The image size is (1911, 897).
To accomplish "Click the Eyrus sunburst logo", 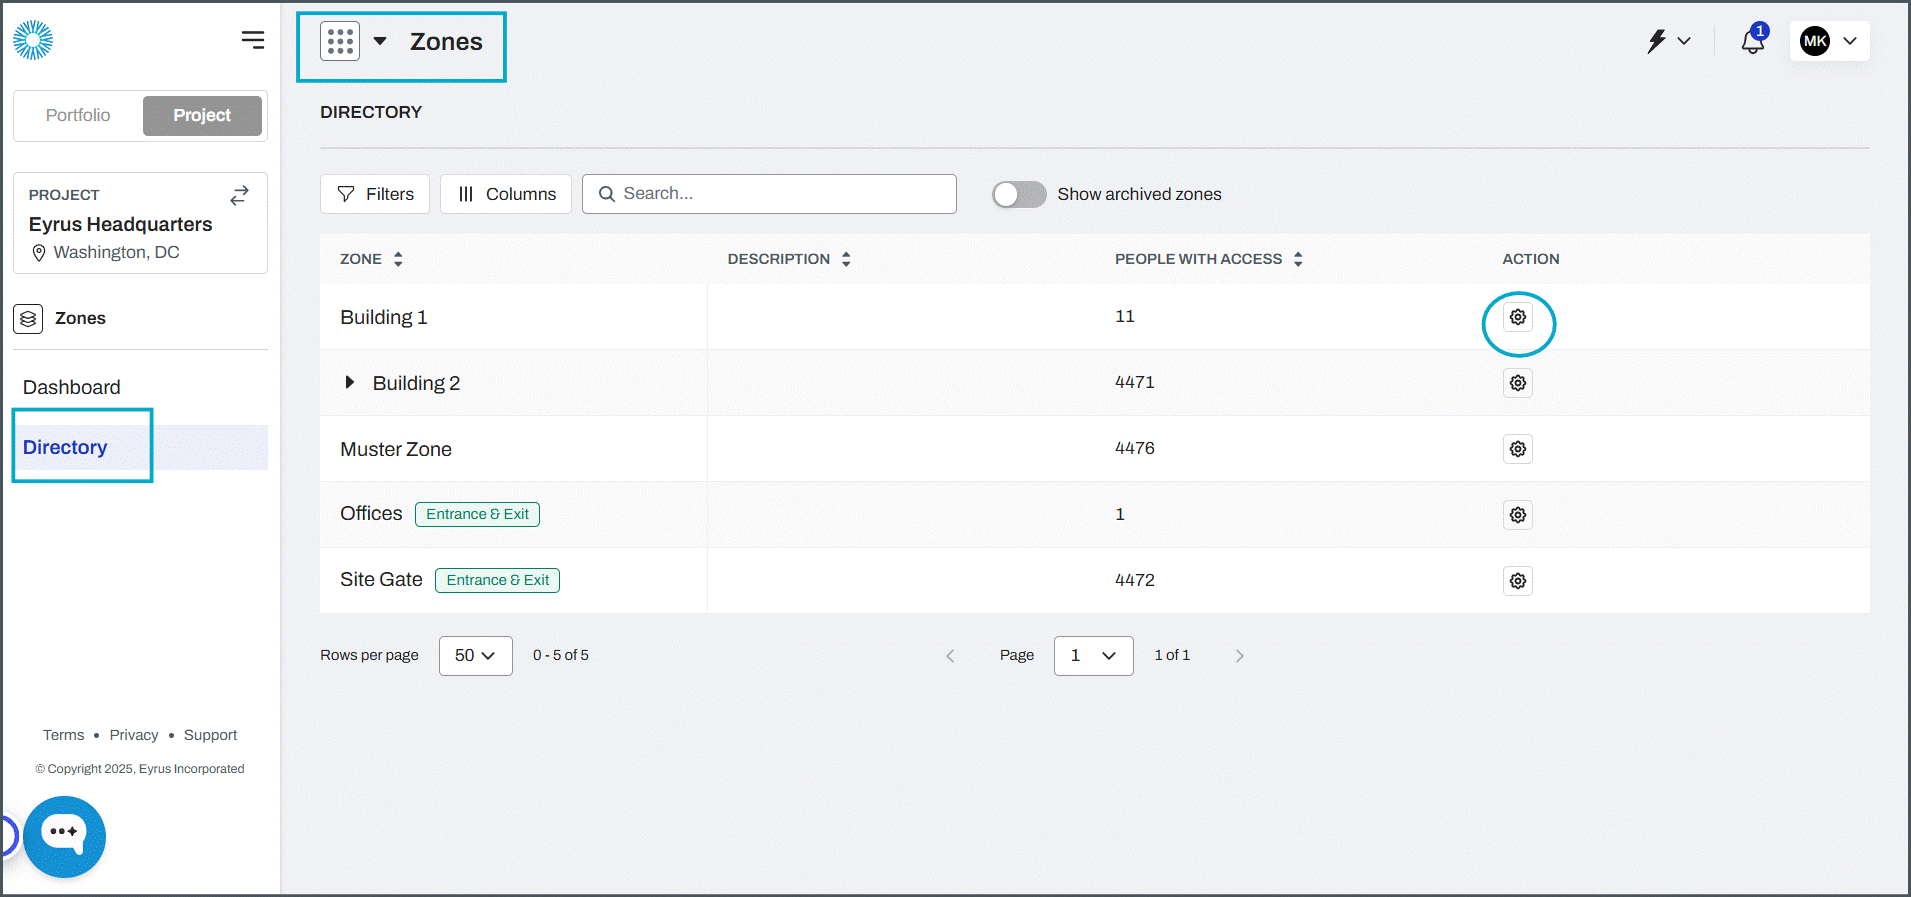I will coord(33,40).
